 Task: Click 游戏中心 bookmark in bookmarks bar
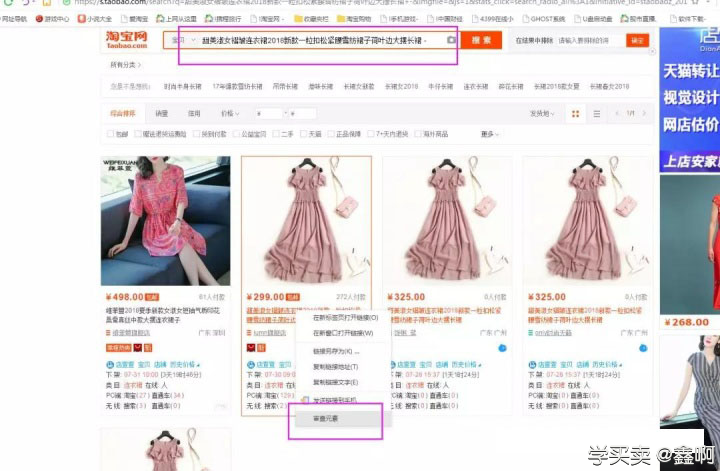[x=53, y=19]
